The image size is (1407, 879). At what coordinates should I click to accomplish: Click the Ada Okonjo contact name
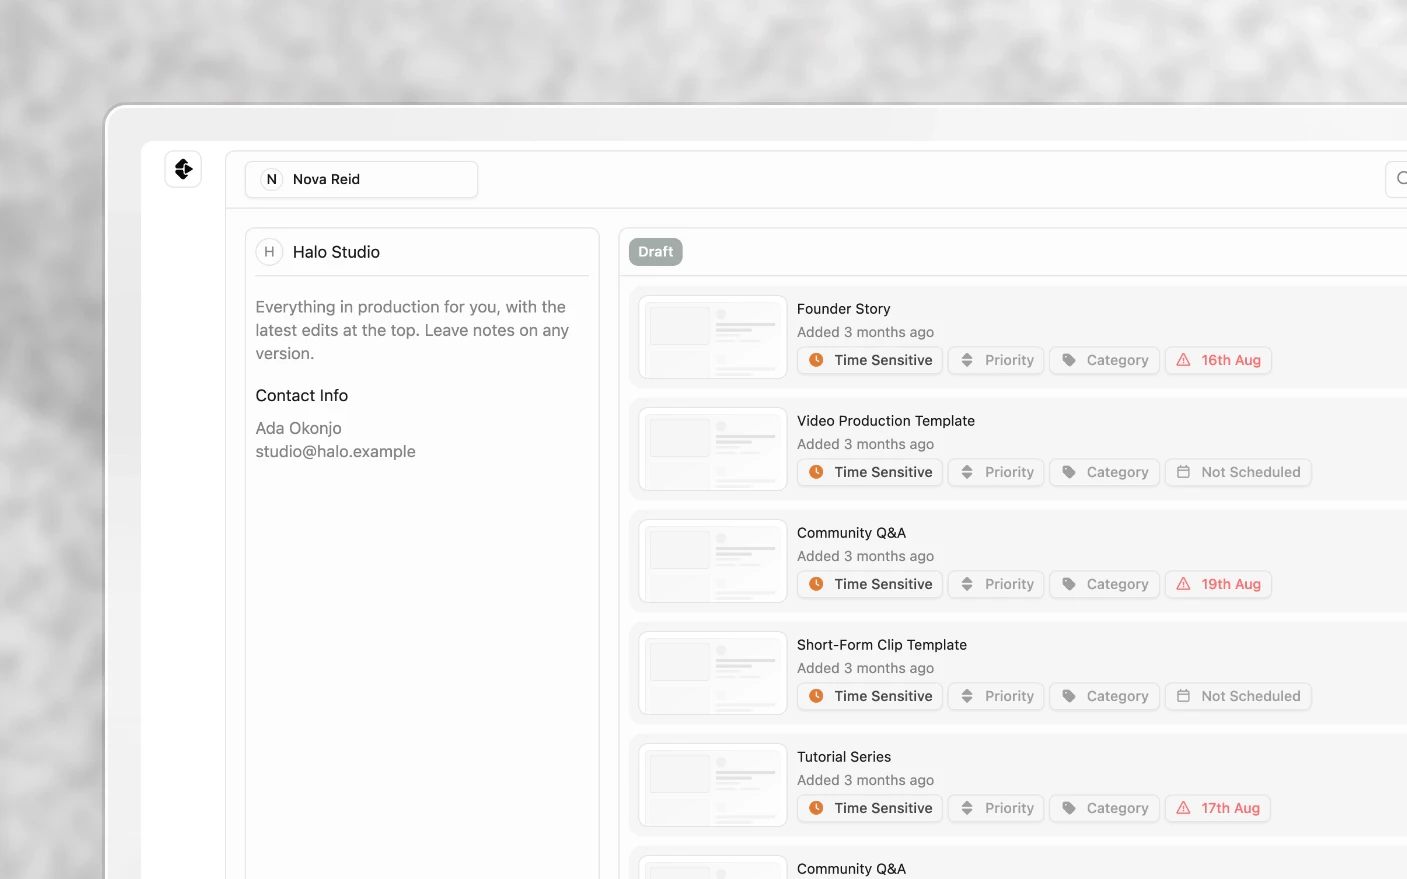(298, 428)
